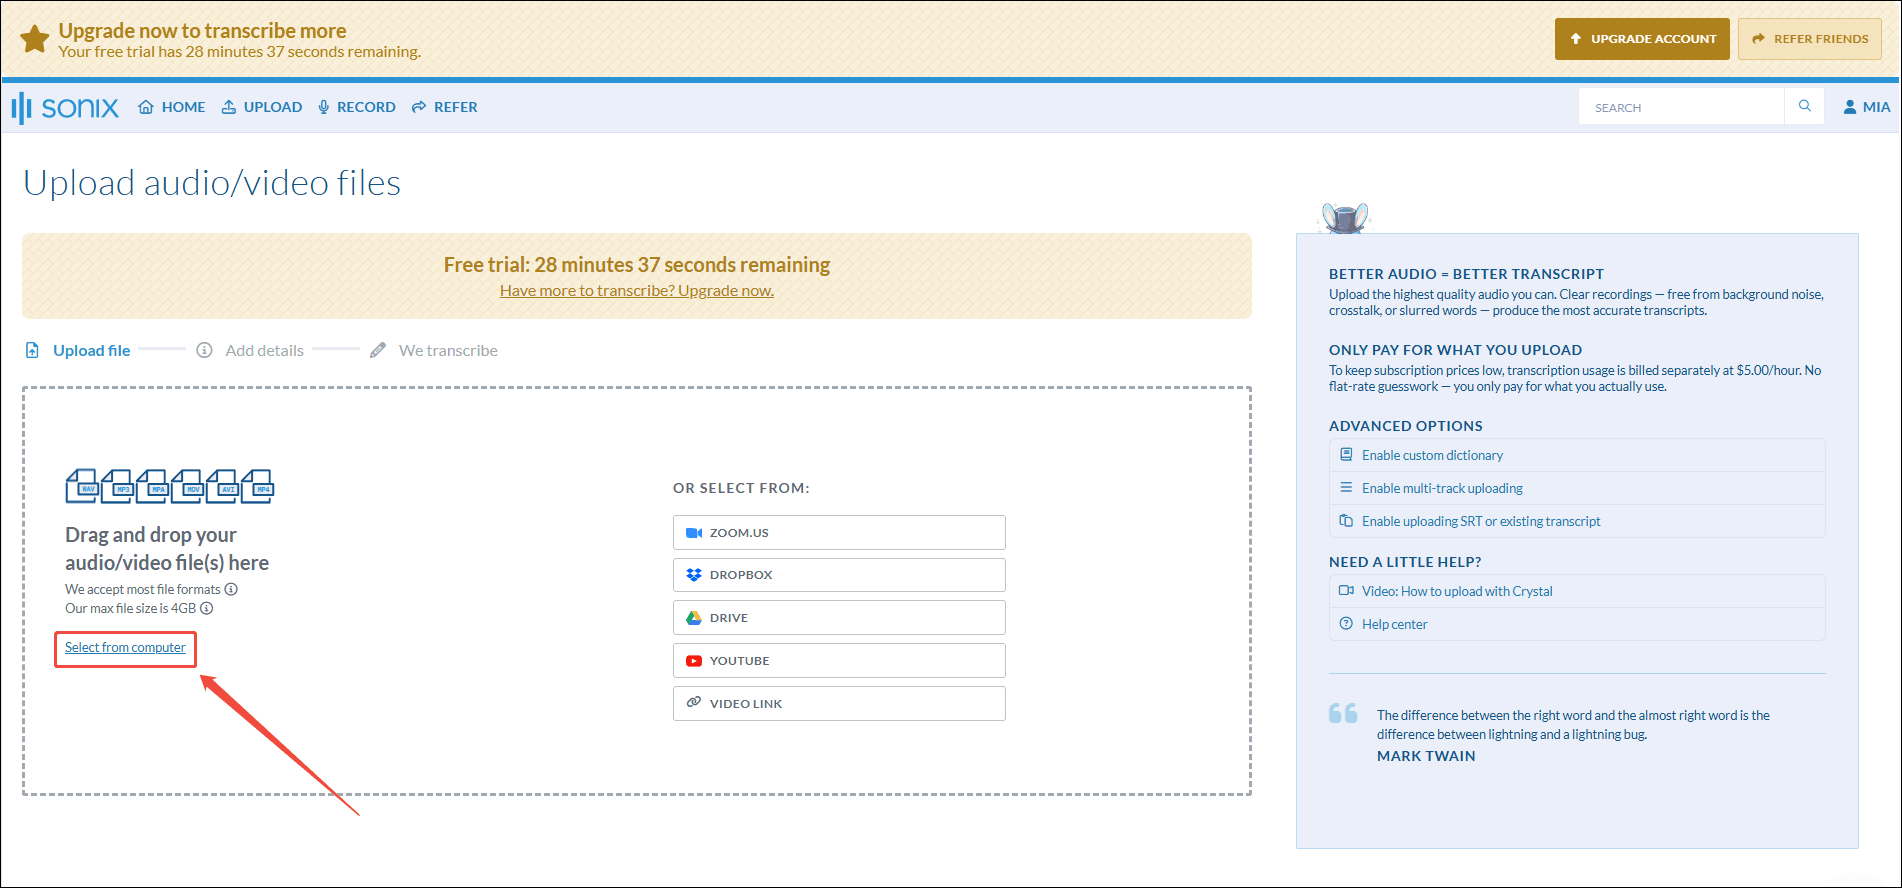This screenshot has width=1902, height=888.
Task: Open the MIA user account menu
Action: click(1866, 107)
